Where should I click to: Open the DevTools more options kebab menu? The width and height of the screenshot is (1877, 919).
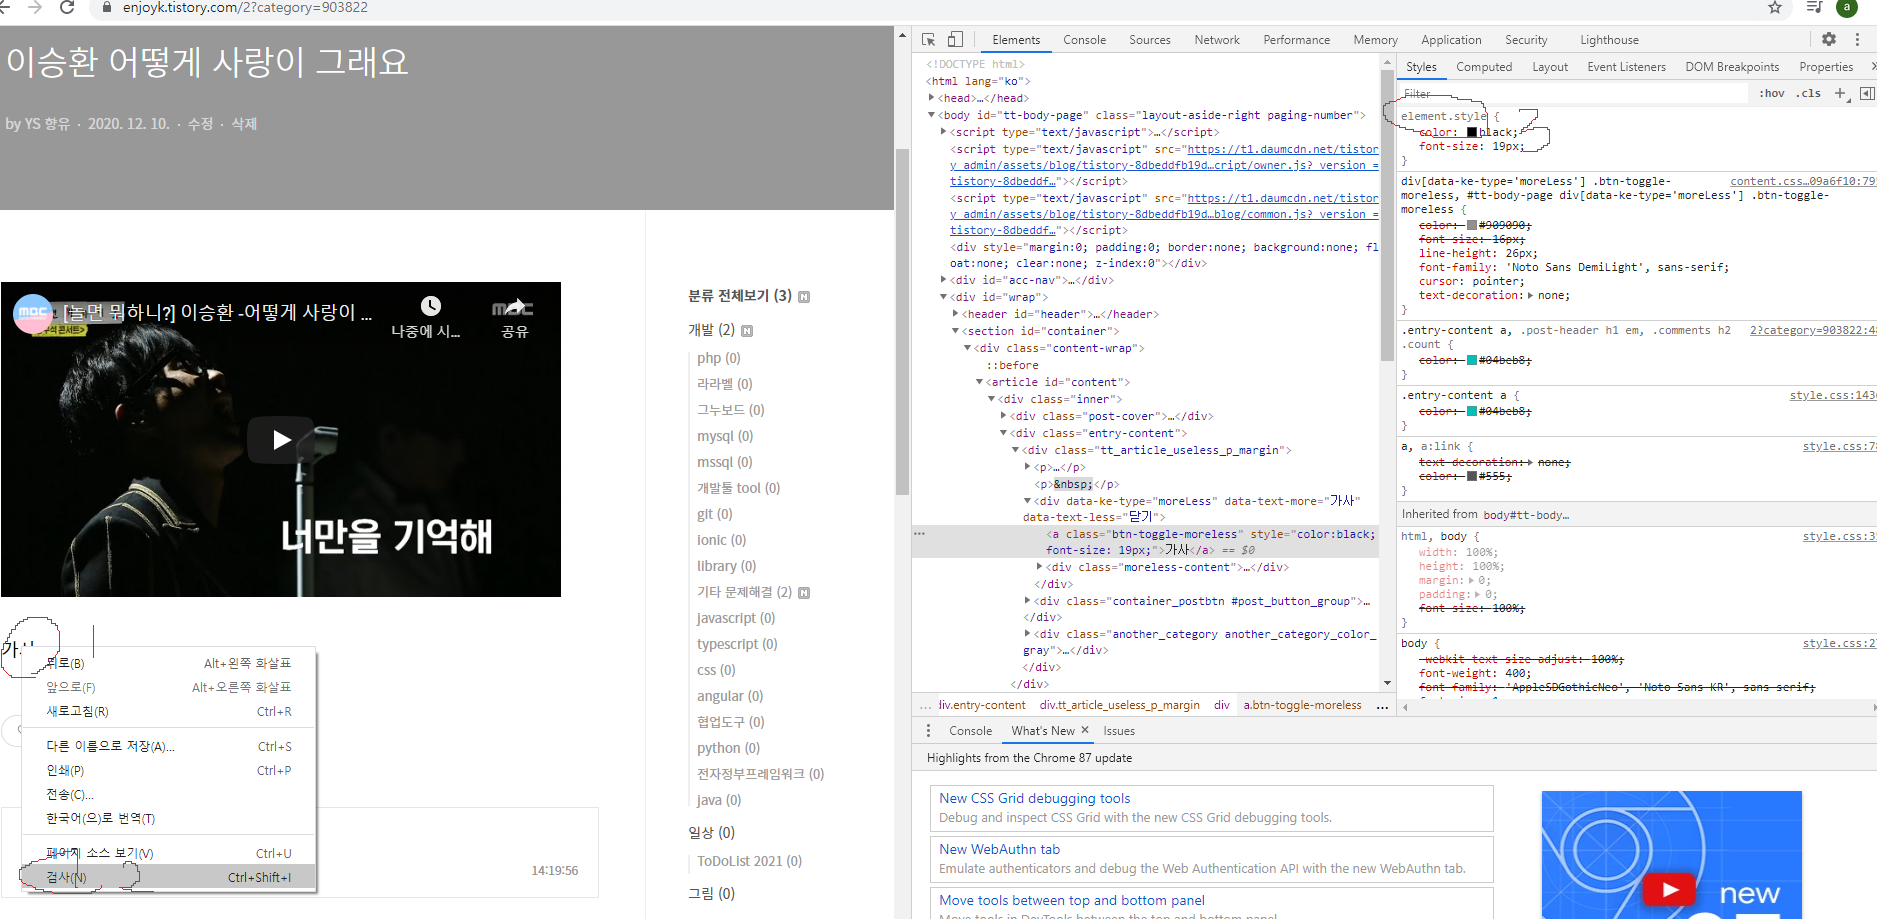tap(1857, 39)
